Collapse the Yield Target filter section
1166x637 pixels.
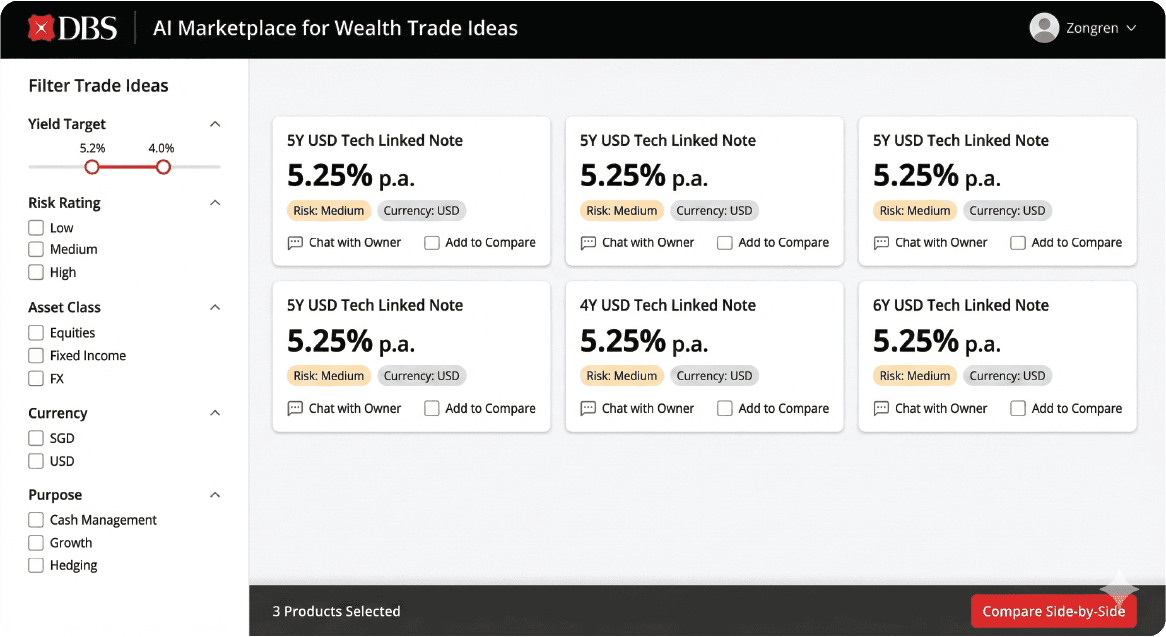[214, 124]
